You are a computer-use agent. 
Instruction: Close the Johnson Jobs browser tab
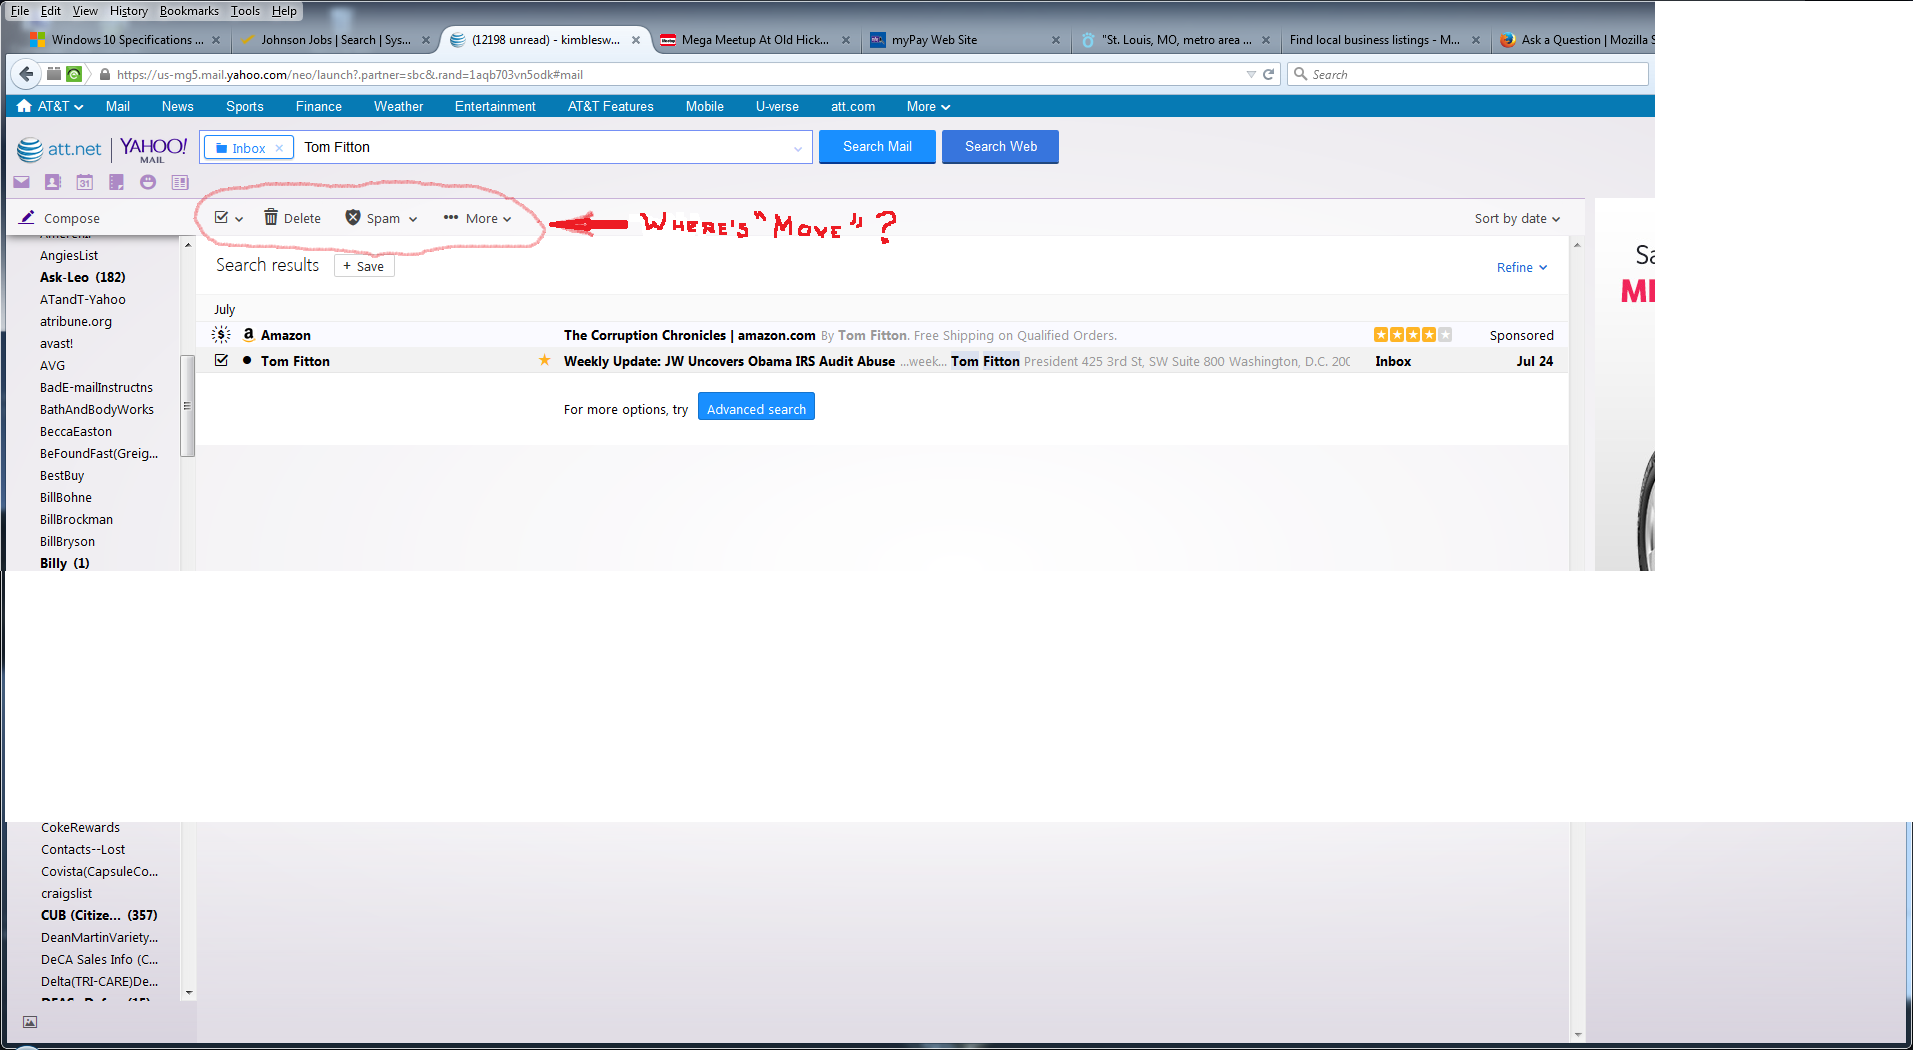click(x=425, y=40)
